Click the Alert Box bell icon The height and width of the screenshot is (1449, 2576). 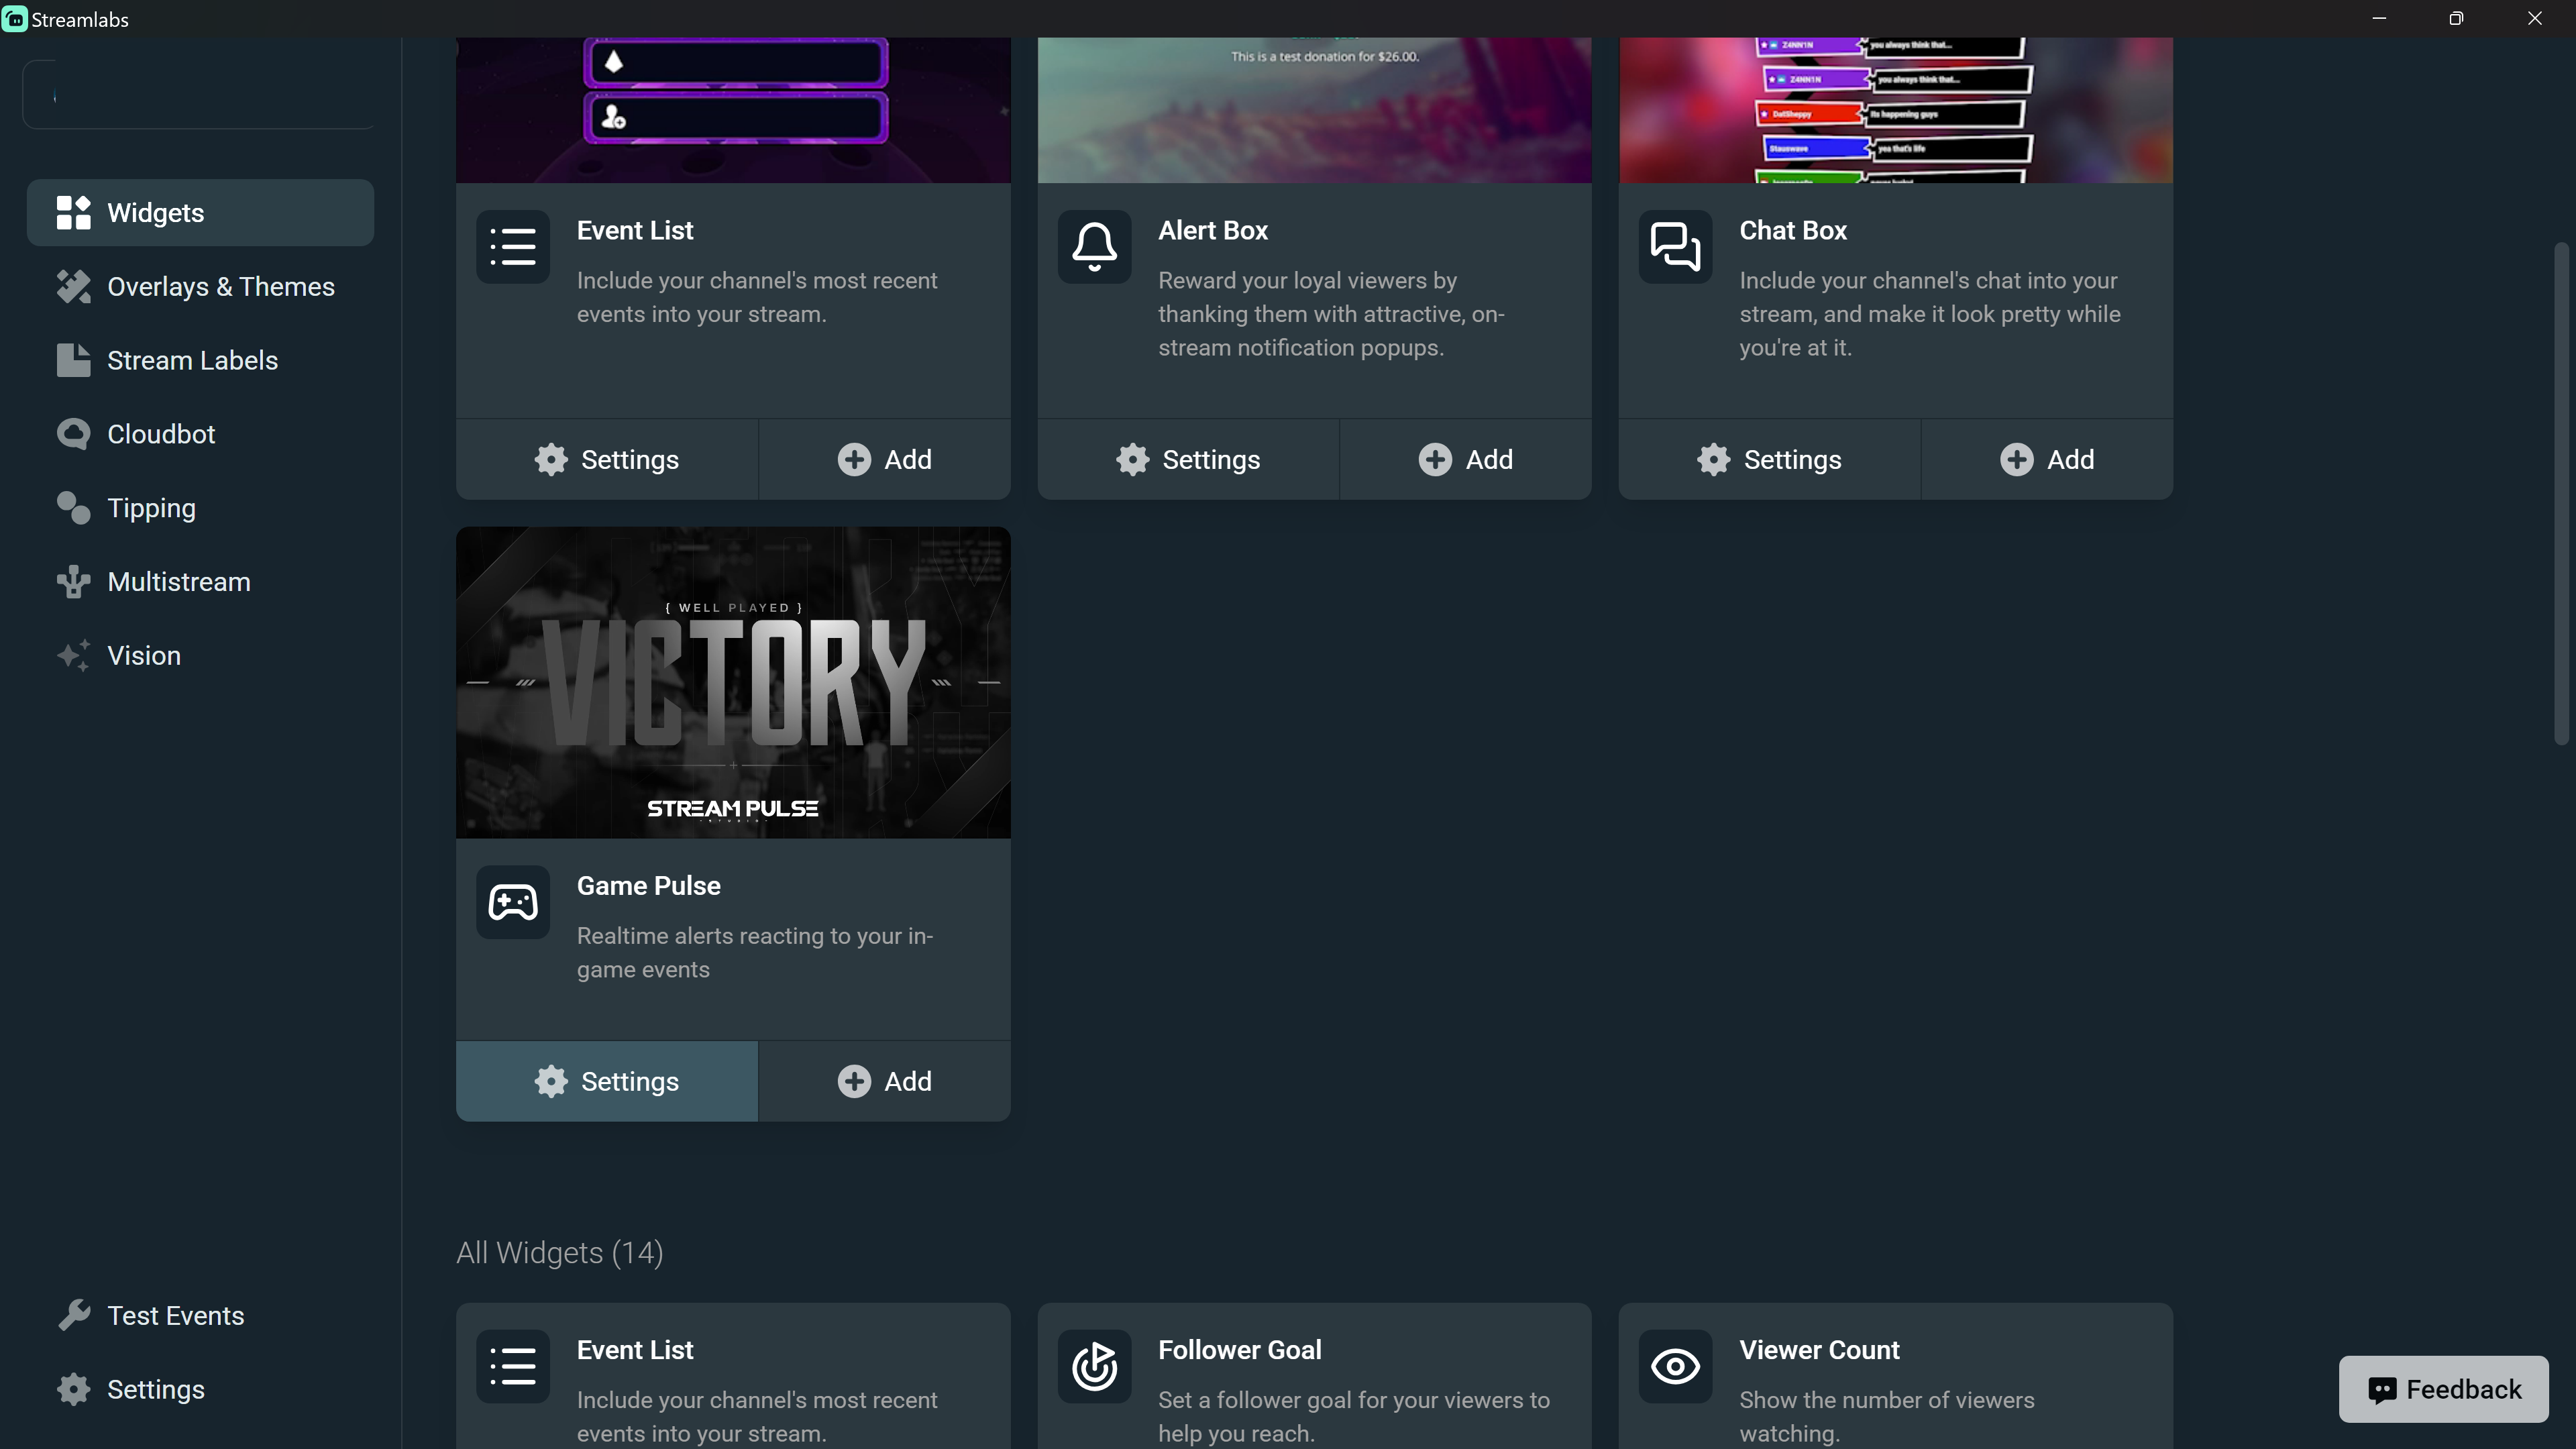[1094, 246]
